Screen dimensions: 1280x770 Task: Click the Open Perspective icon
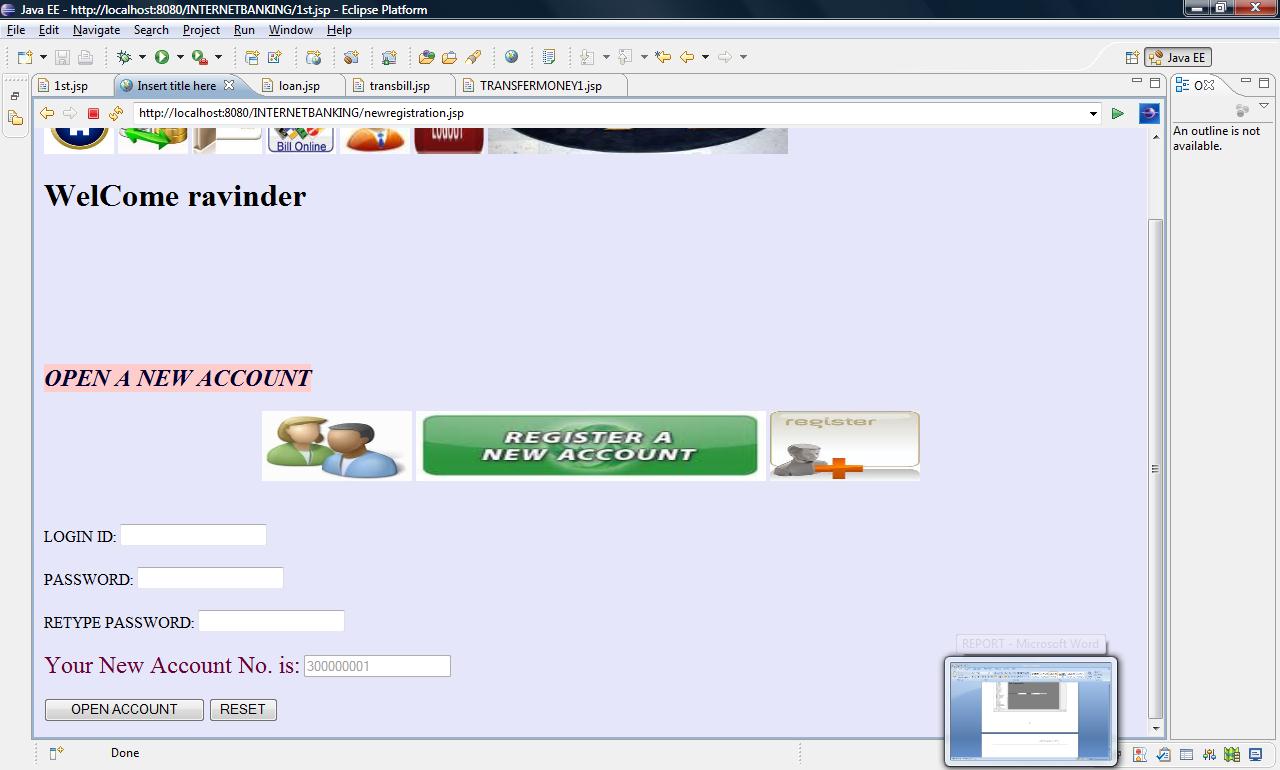(x=1132, y=57)
